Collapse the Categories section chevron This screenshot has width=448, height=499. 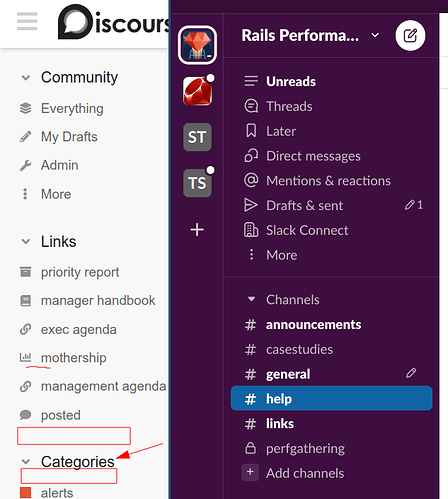(26, 462)
